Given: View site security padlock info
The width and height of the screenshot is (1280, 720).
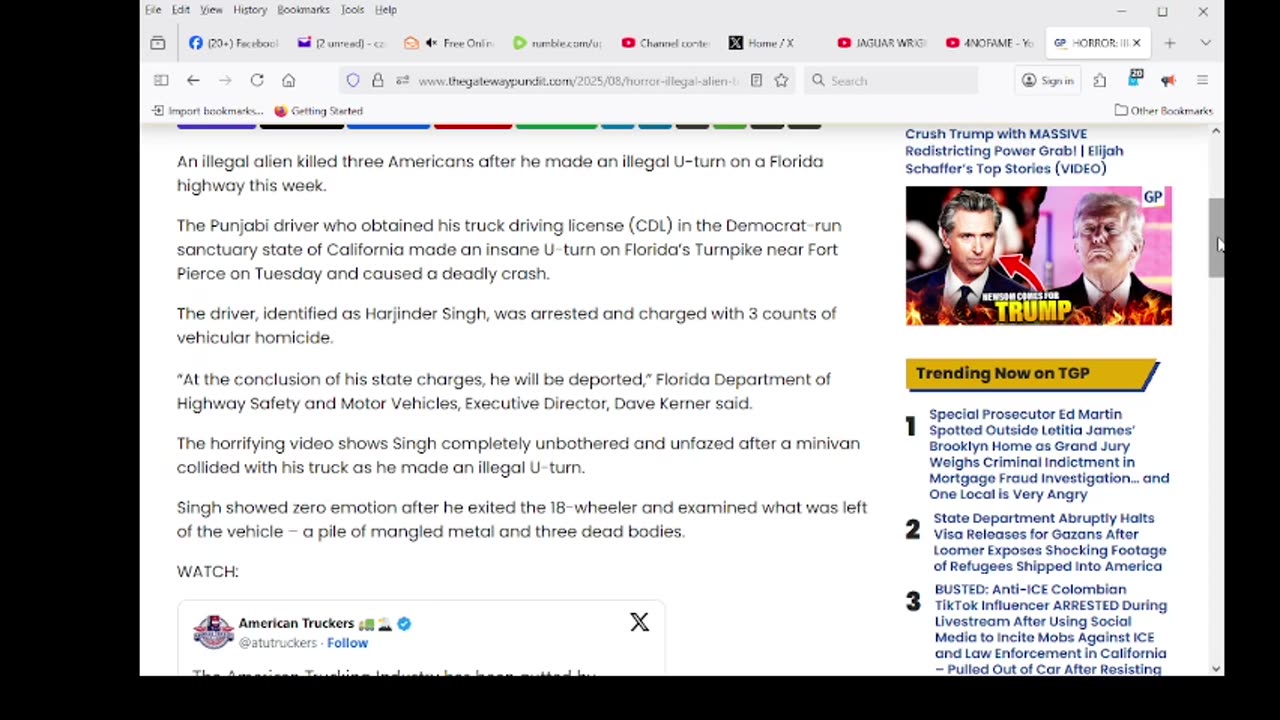Looking at the screenshot, I should [378, 80].
